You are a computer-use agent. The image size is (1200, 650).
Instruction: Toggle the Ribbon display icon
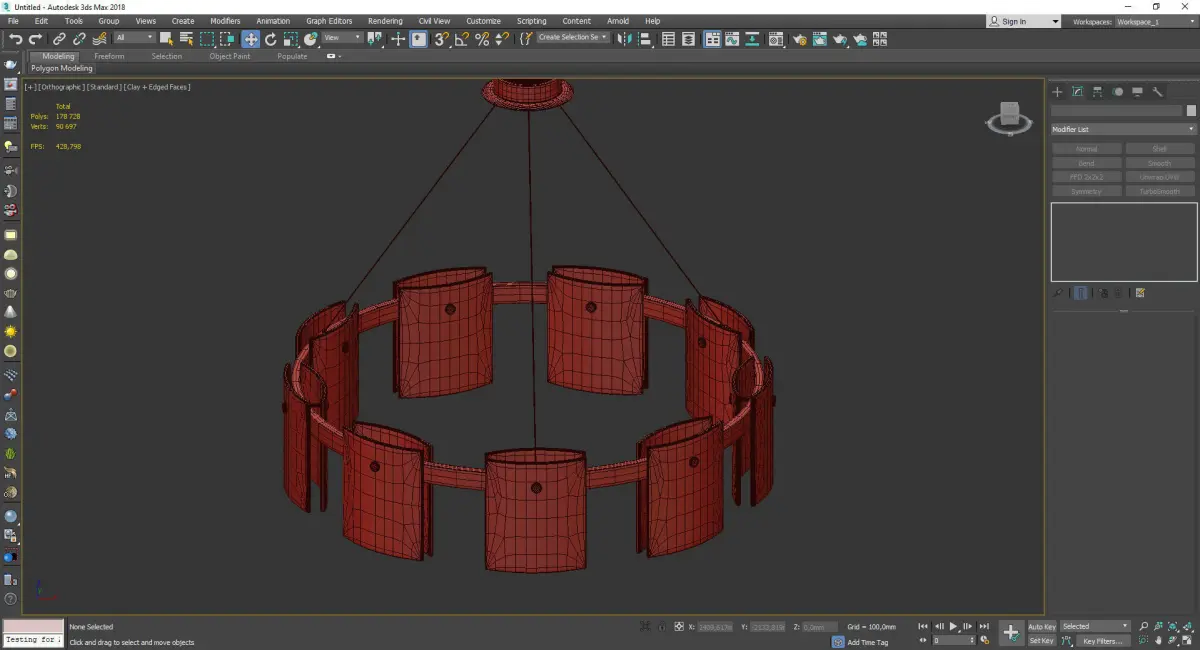click(712, 39)
